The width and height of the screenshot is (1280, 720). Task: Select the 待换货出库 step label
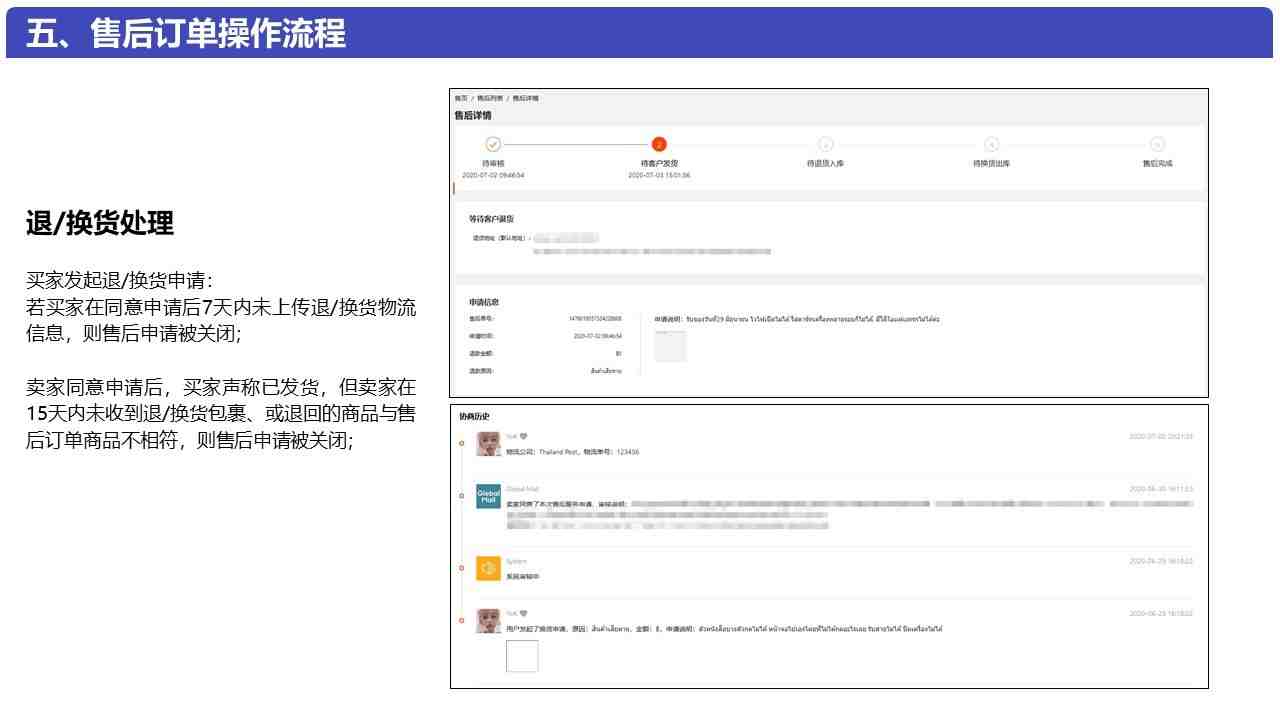click(x=991, y=163)
